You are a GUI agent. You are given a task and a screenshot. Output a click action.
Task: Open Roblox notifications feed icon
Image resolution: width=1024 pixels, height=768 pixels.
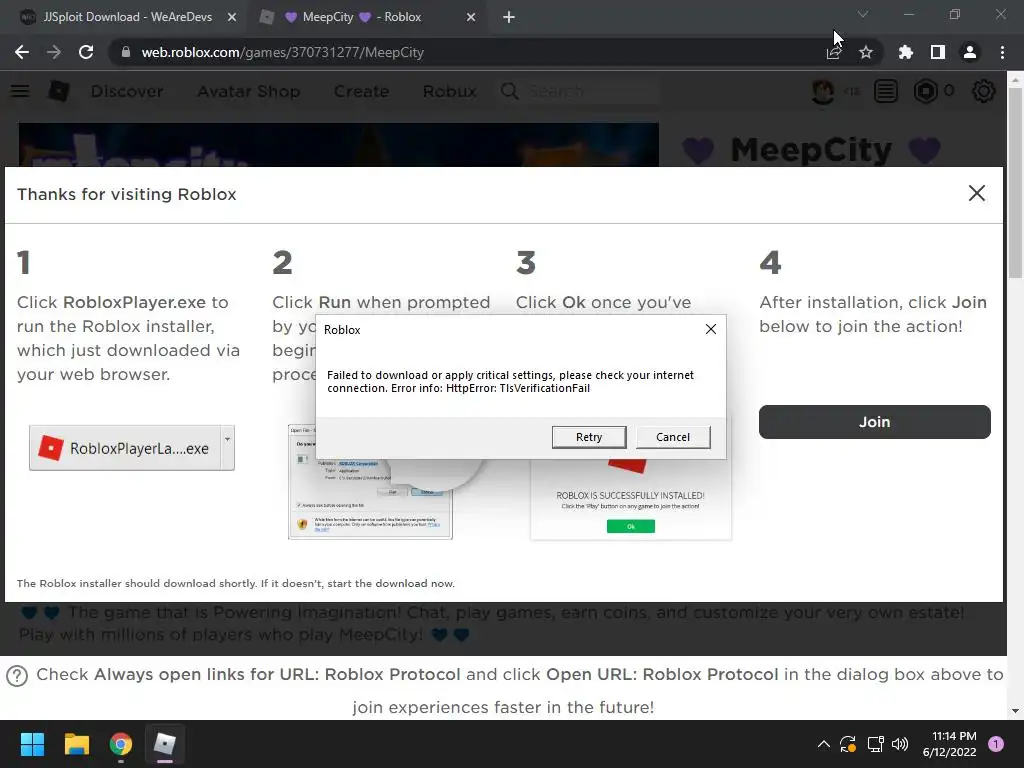[x=886, y=91]
